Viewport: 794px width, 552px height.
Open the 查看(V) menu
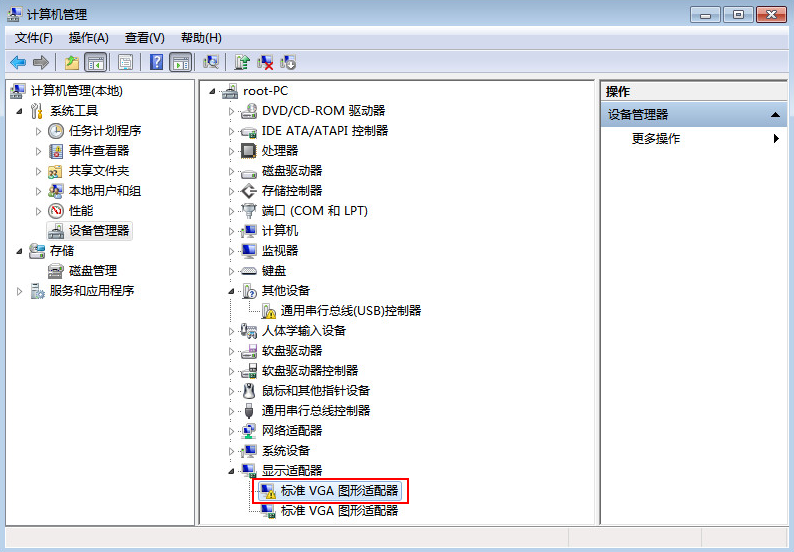(145, 38)
